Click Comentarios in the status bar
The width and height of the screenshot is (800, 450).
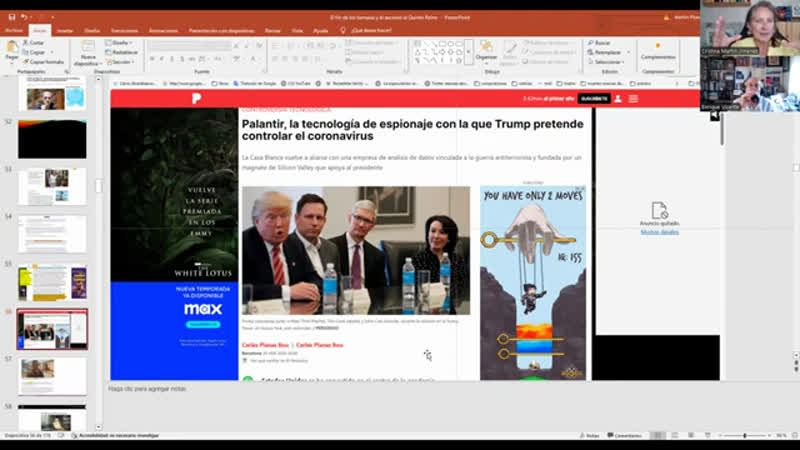coord(624,436)
